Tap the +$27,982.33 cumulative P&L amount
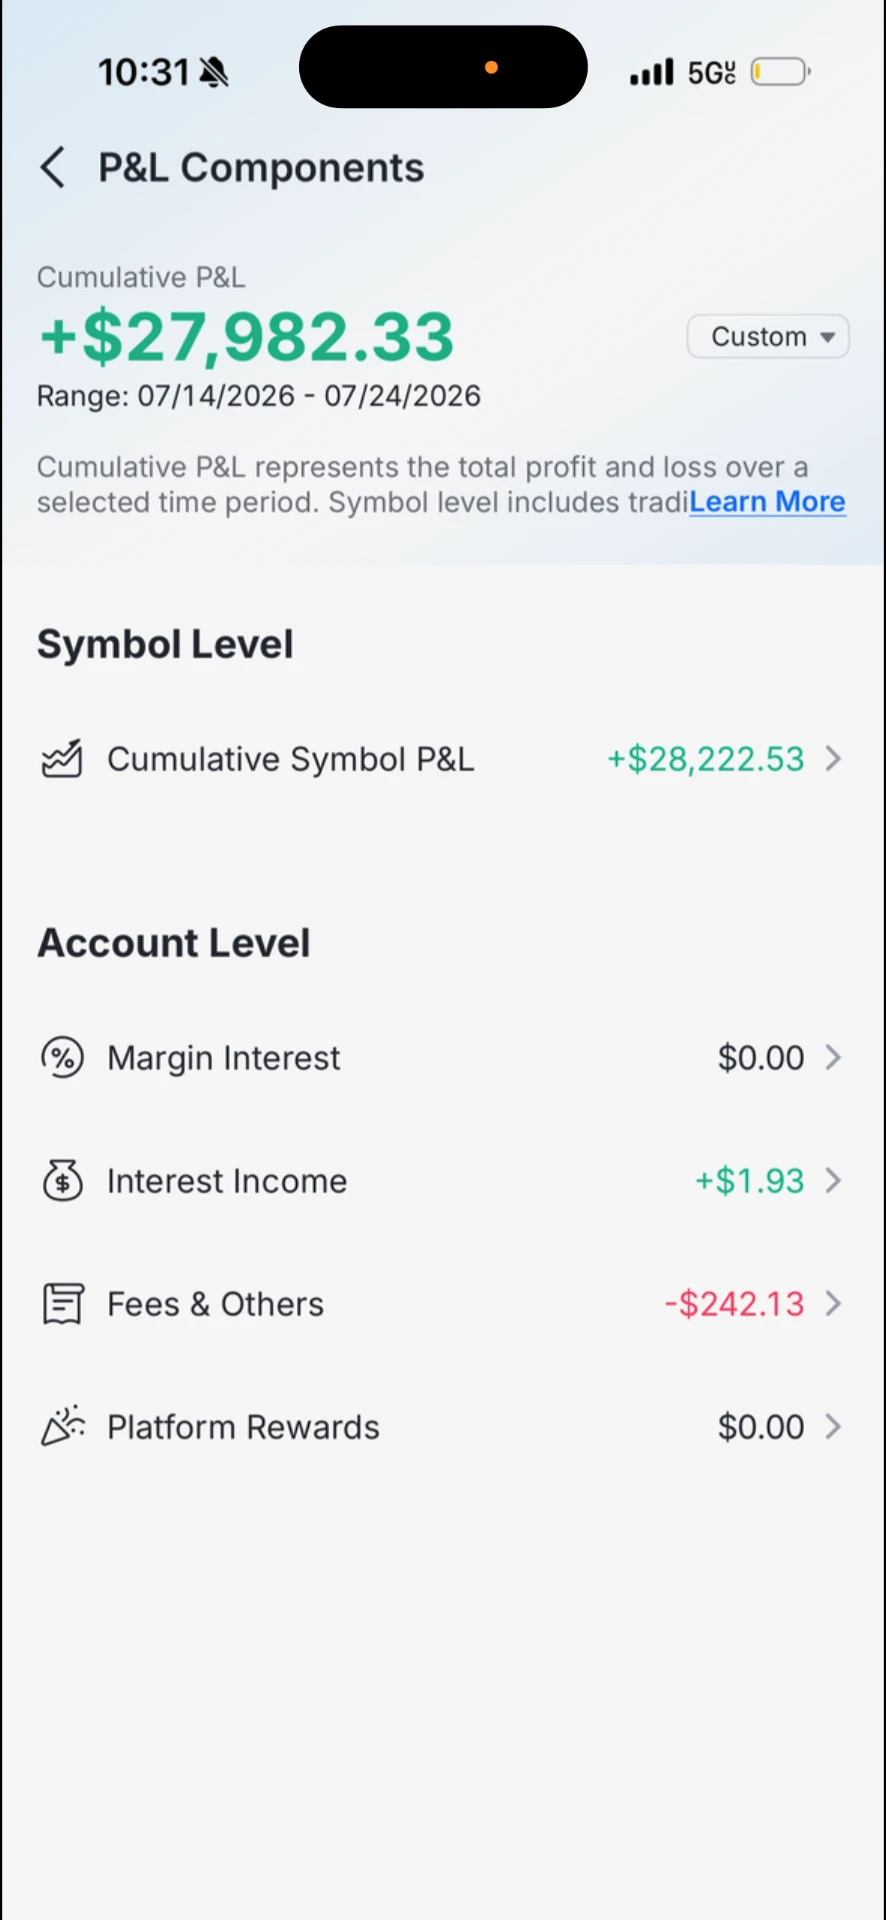886x1920 pixels. coord(247,336)
